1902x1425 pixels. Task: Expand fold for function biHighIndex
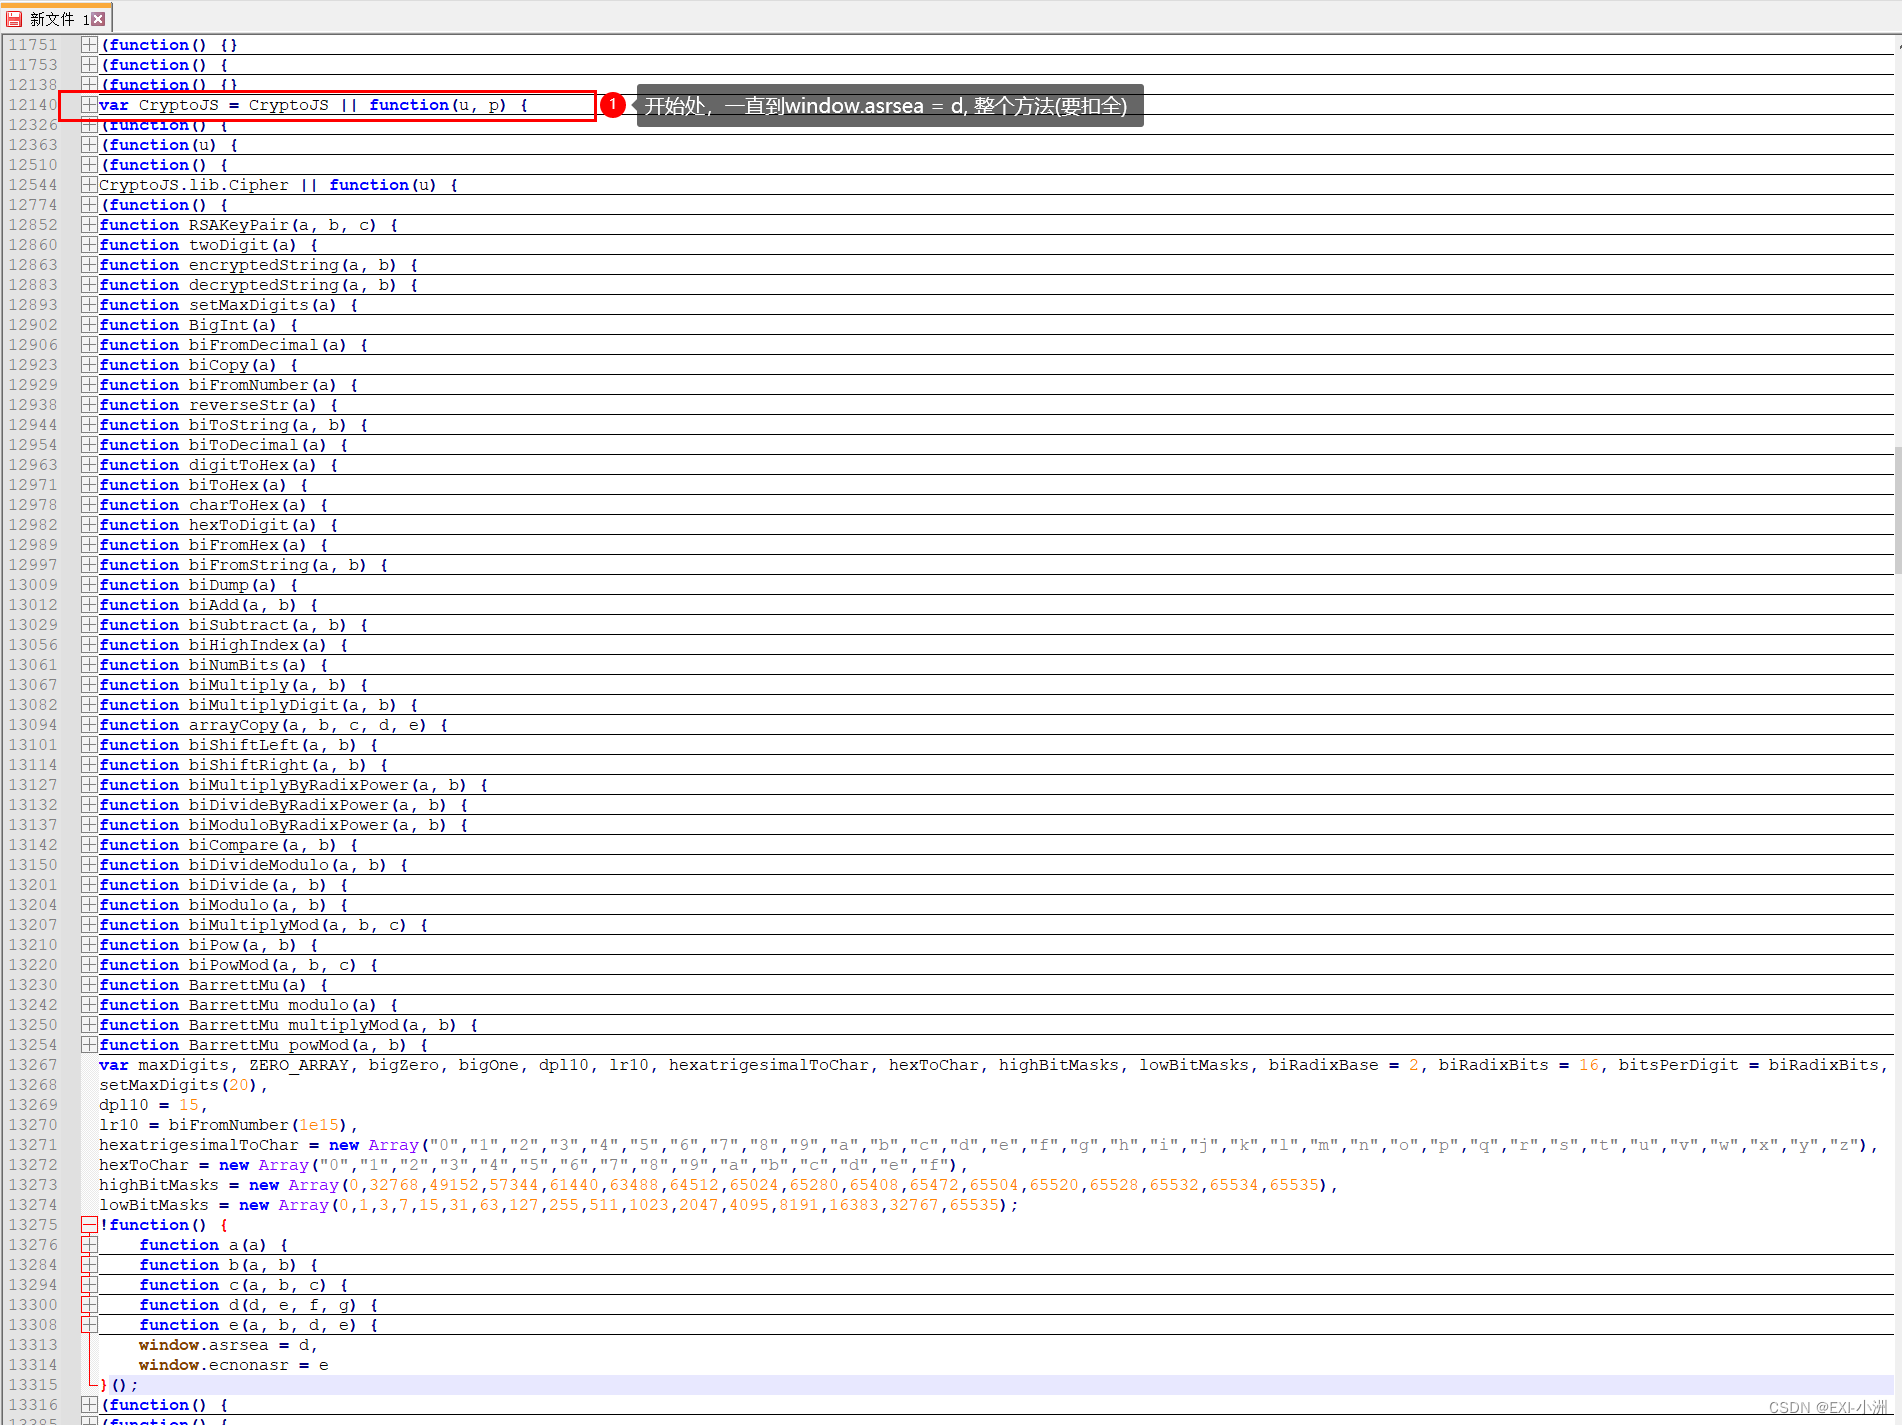click(89, 645)
